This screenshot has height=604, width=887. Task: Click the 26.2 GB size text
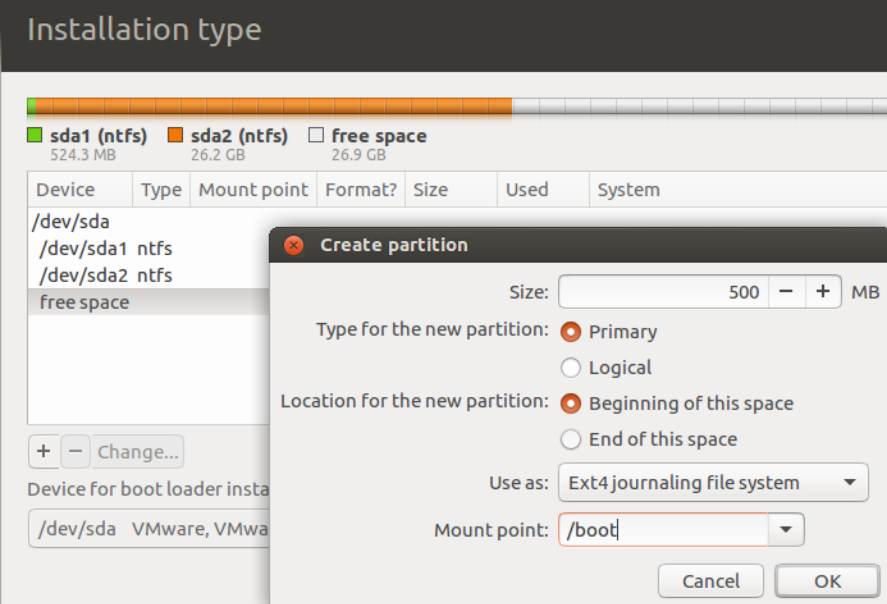point(218,155)
